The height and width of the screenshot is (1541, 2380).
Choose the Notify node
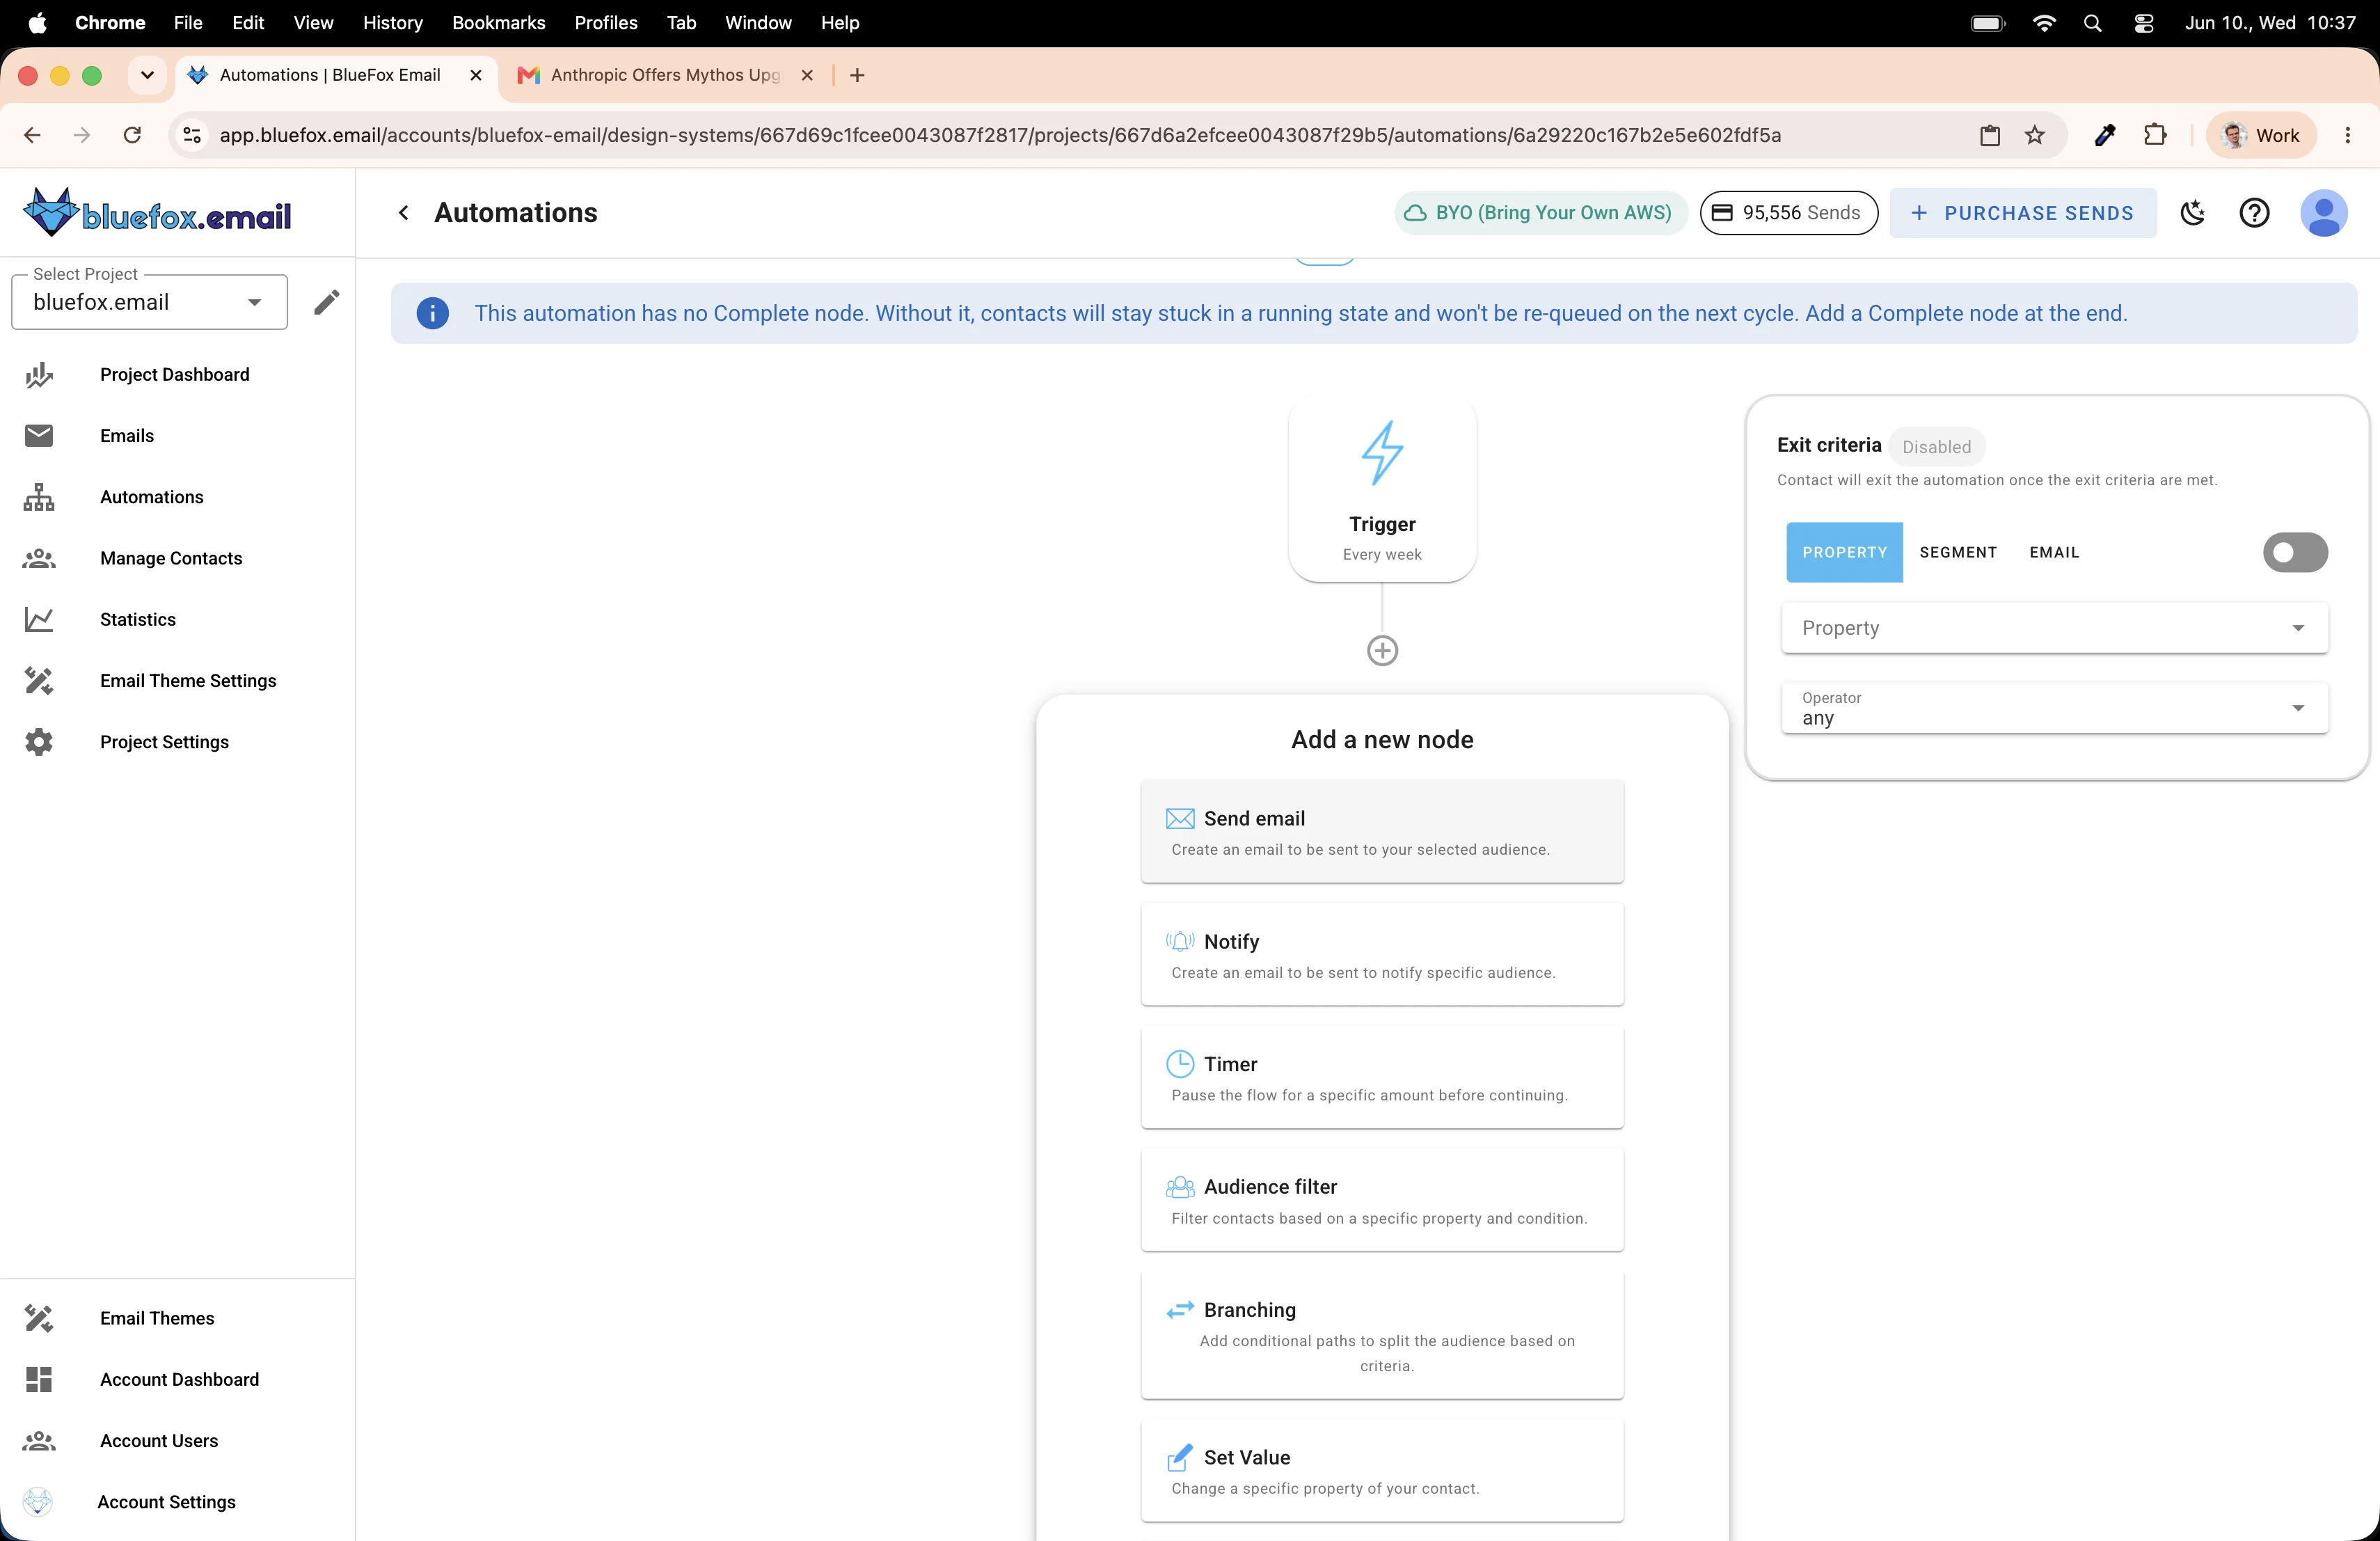(1382, 955)
